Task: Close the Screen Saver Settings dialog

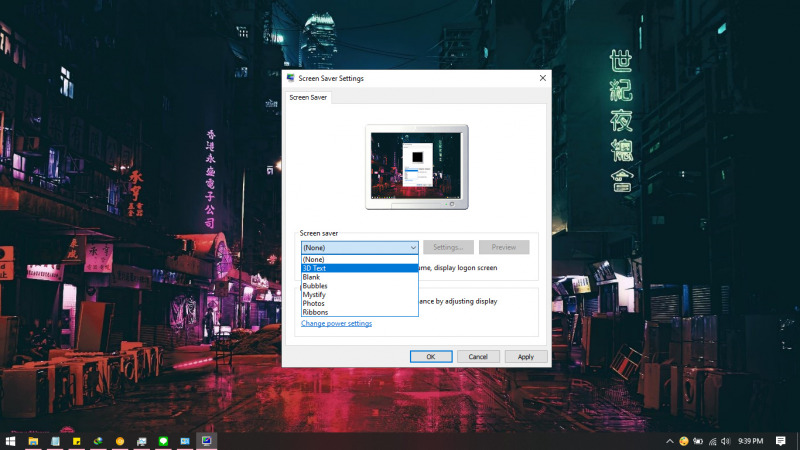Action: click(x=543, y=78)
